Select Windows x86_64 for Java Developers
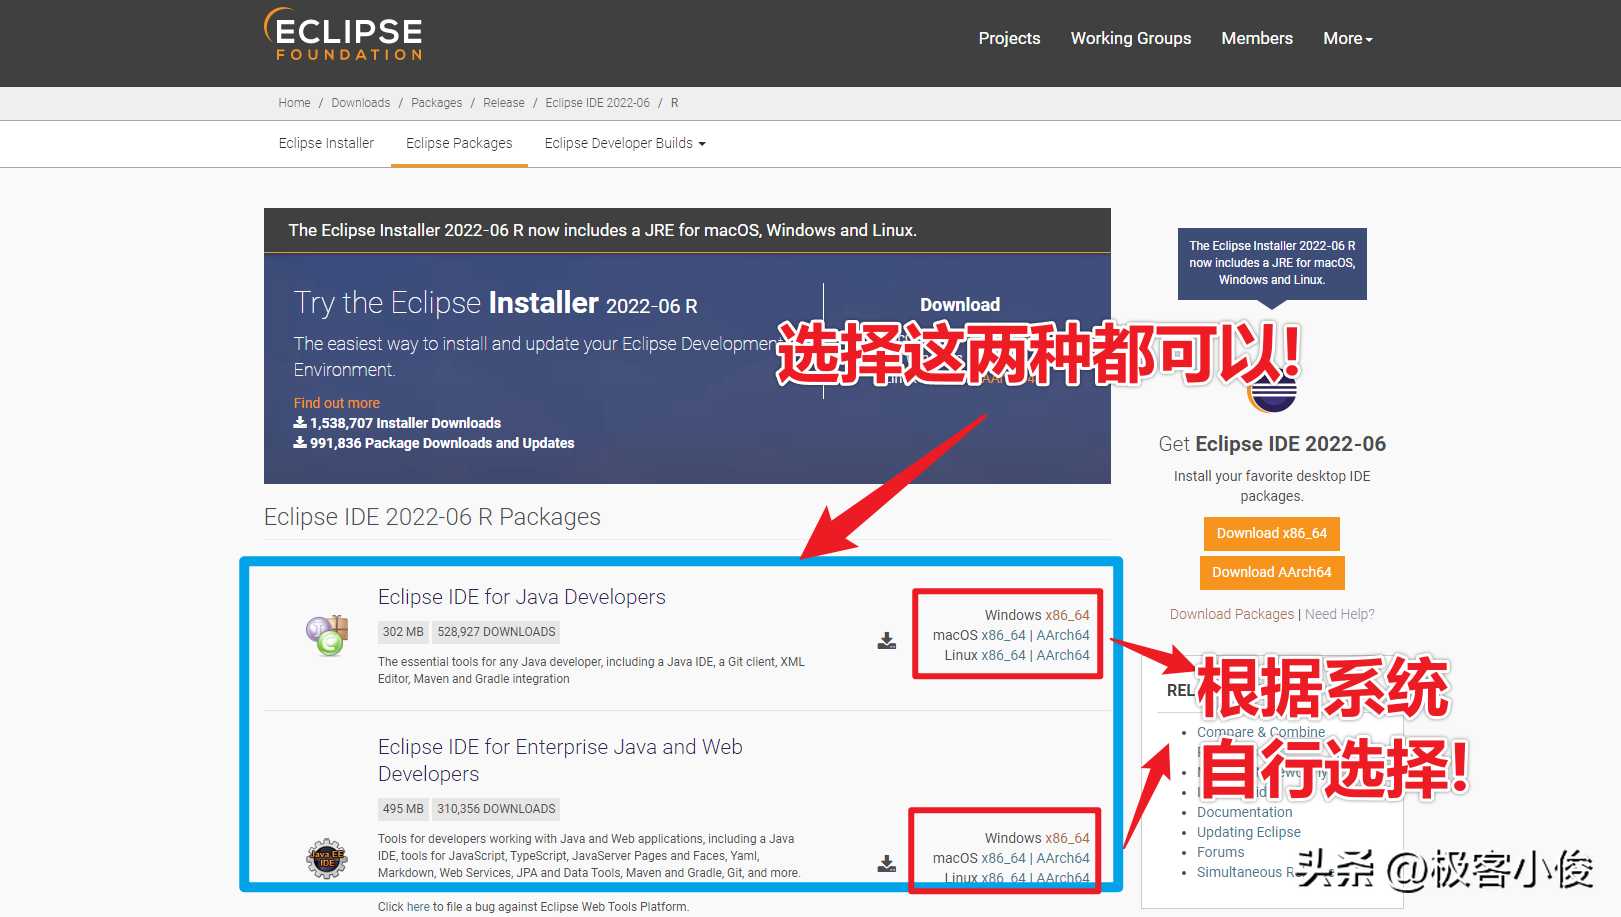The width and height of the screenshot is (1621, 917). 1067,615
